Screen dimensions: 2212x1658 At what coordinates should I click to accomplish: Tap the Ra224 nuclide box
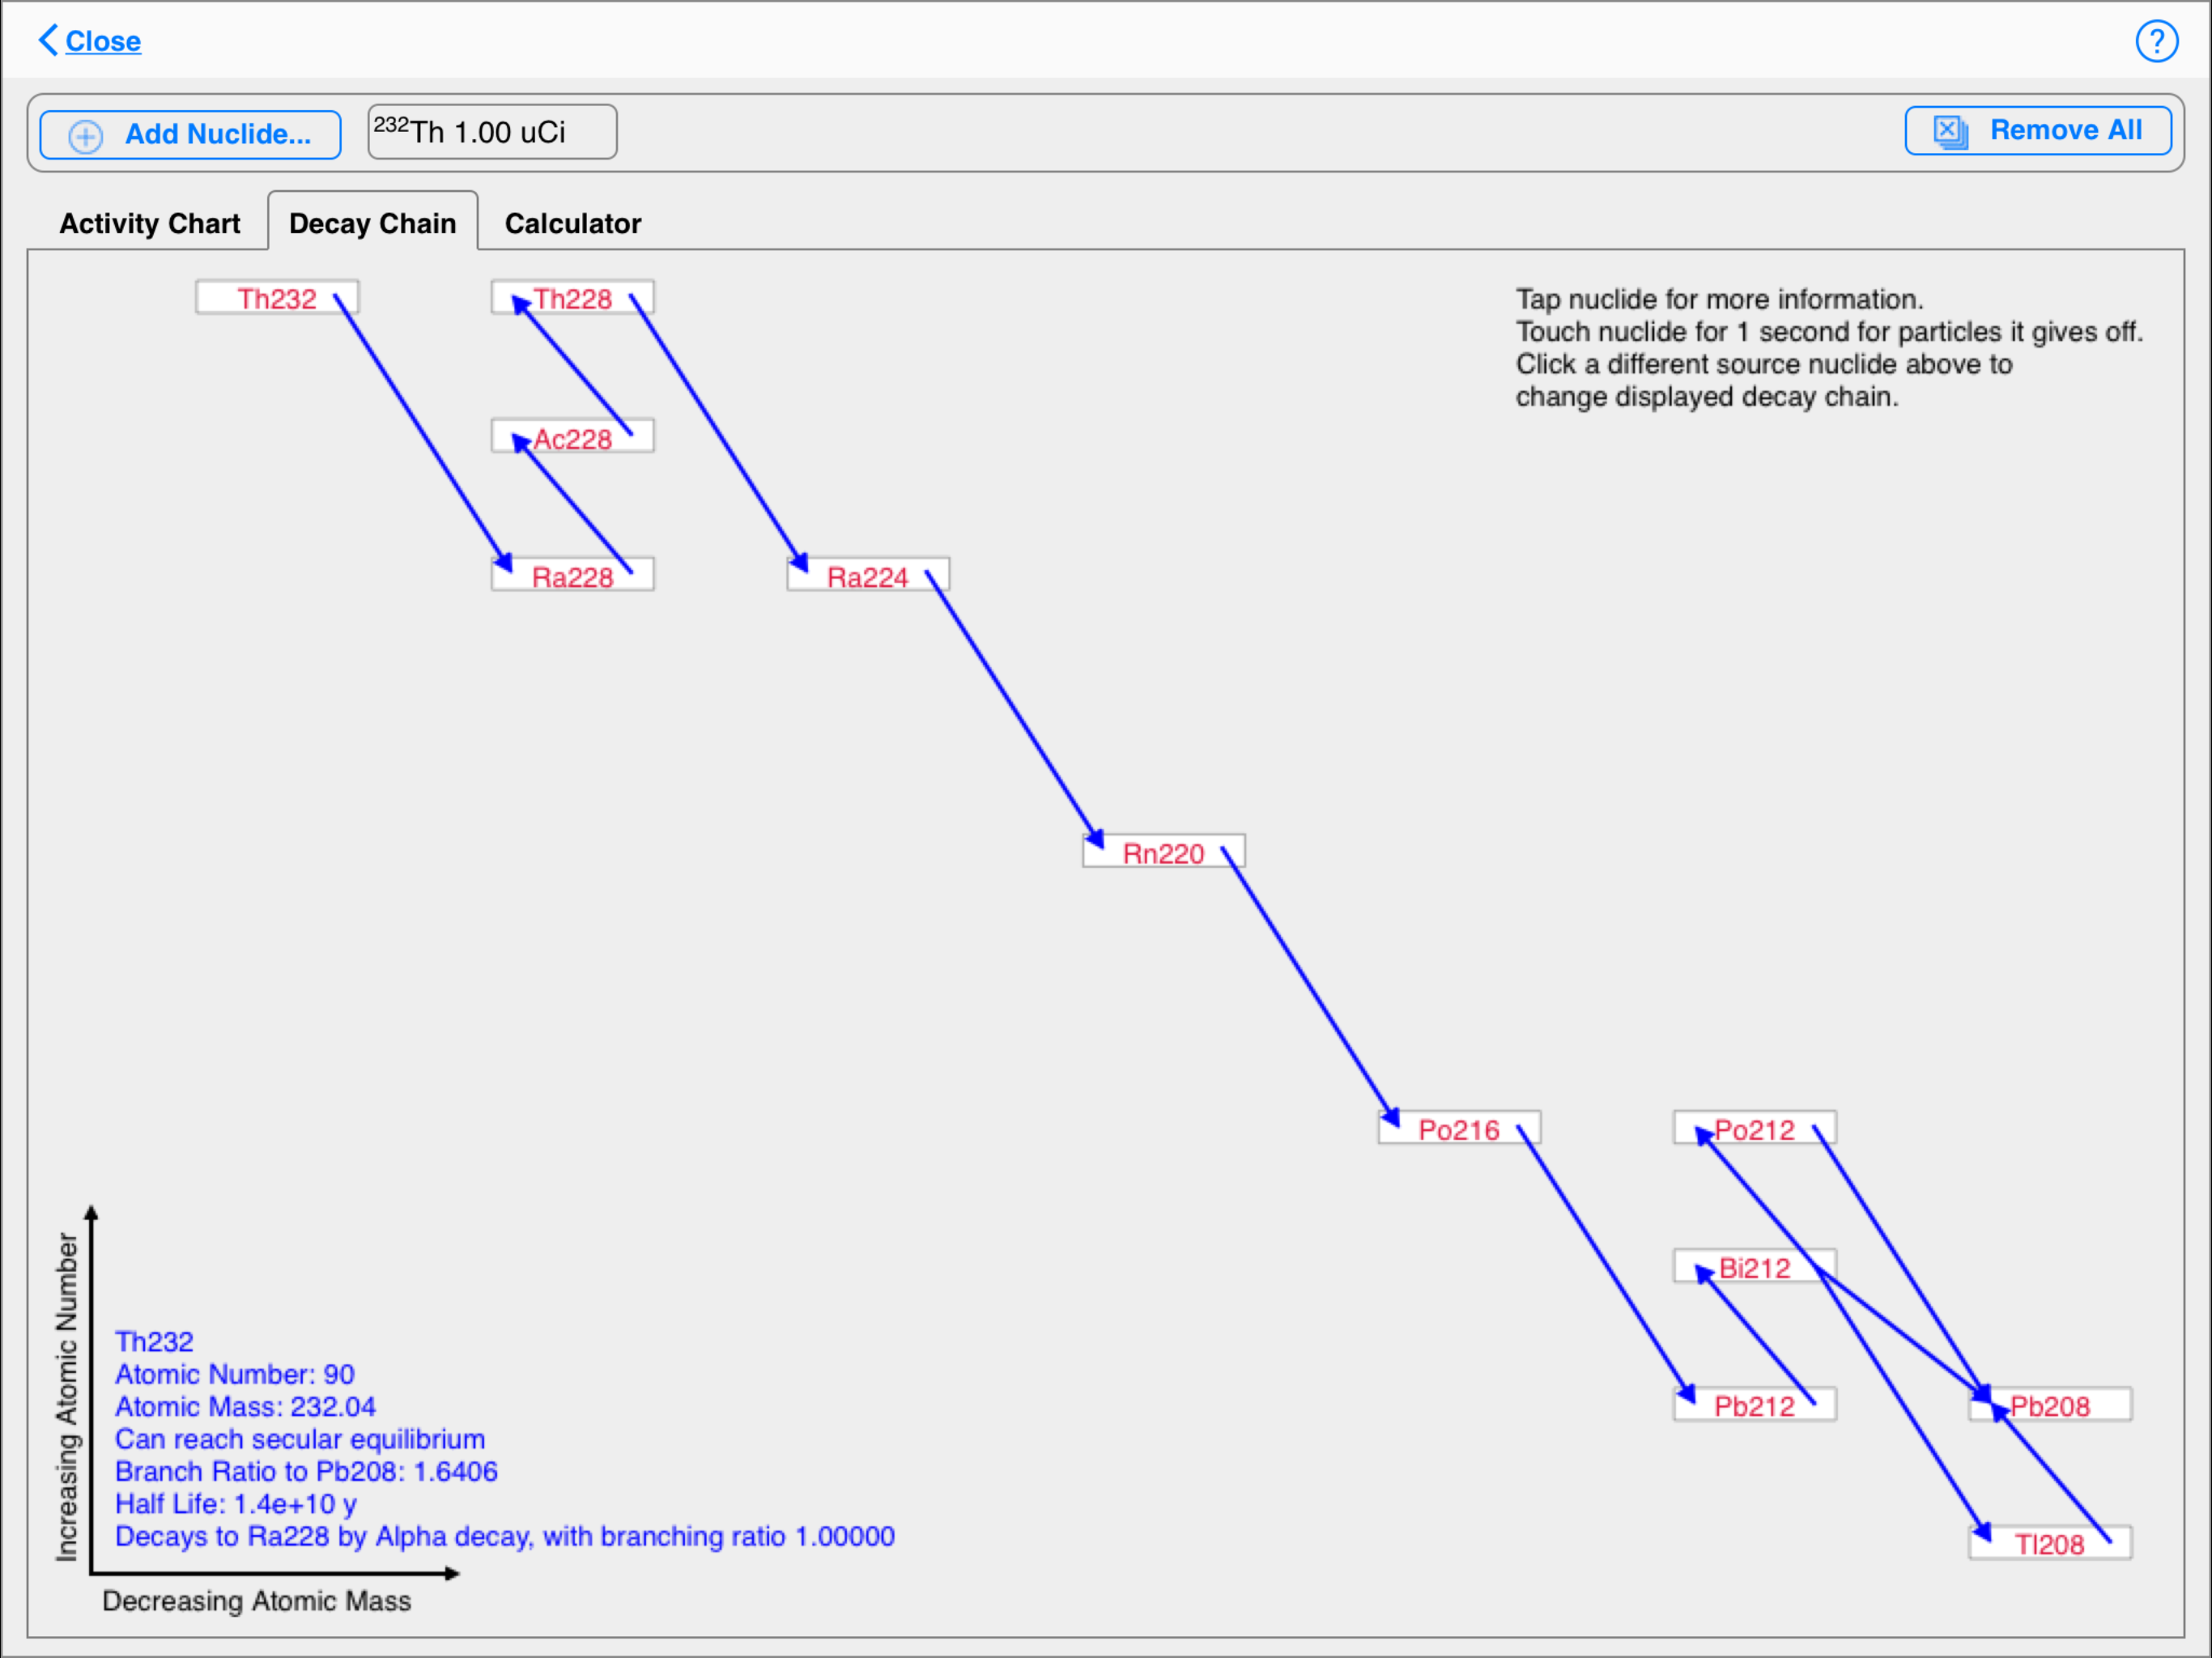click(x=867, y=576)
